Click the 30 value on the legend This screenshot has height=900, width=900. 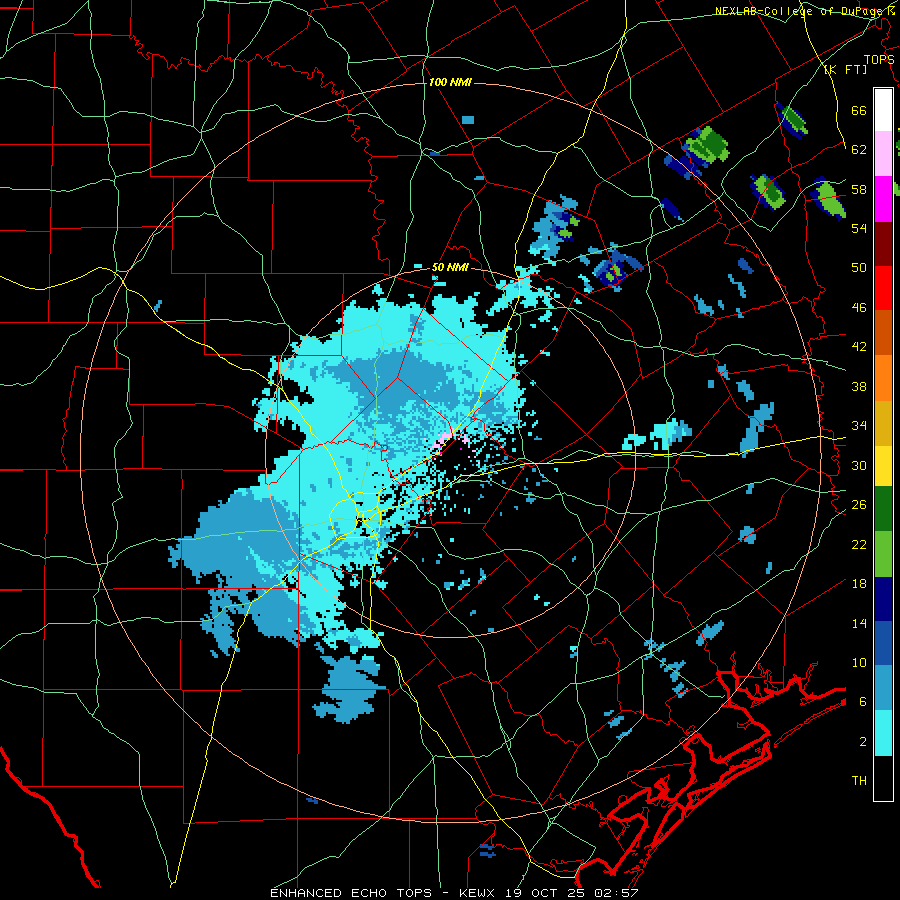(x=859, y=465)
